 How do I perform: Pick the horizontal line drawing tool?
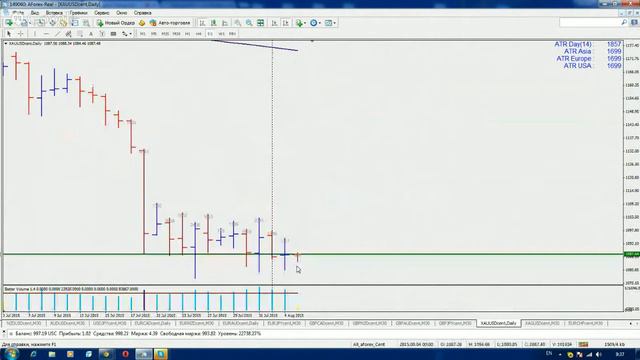pyautogui.click(x=46, y=34)
